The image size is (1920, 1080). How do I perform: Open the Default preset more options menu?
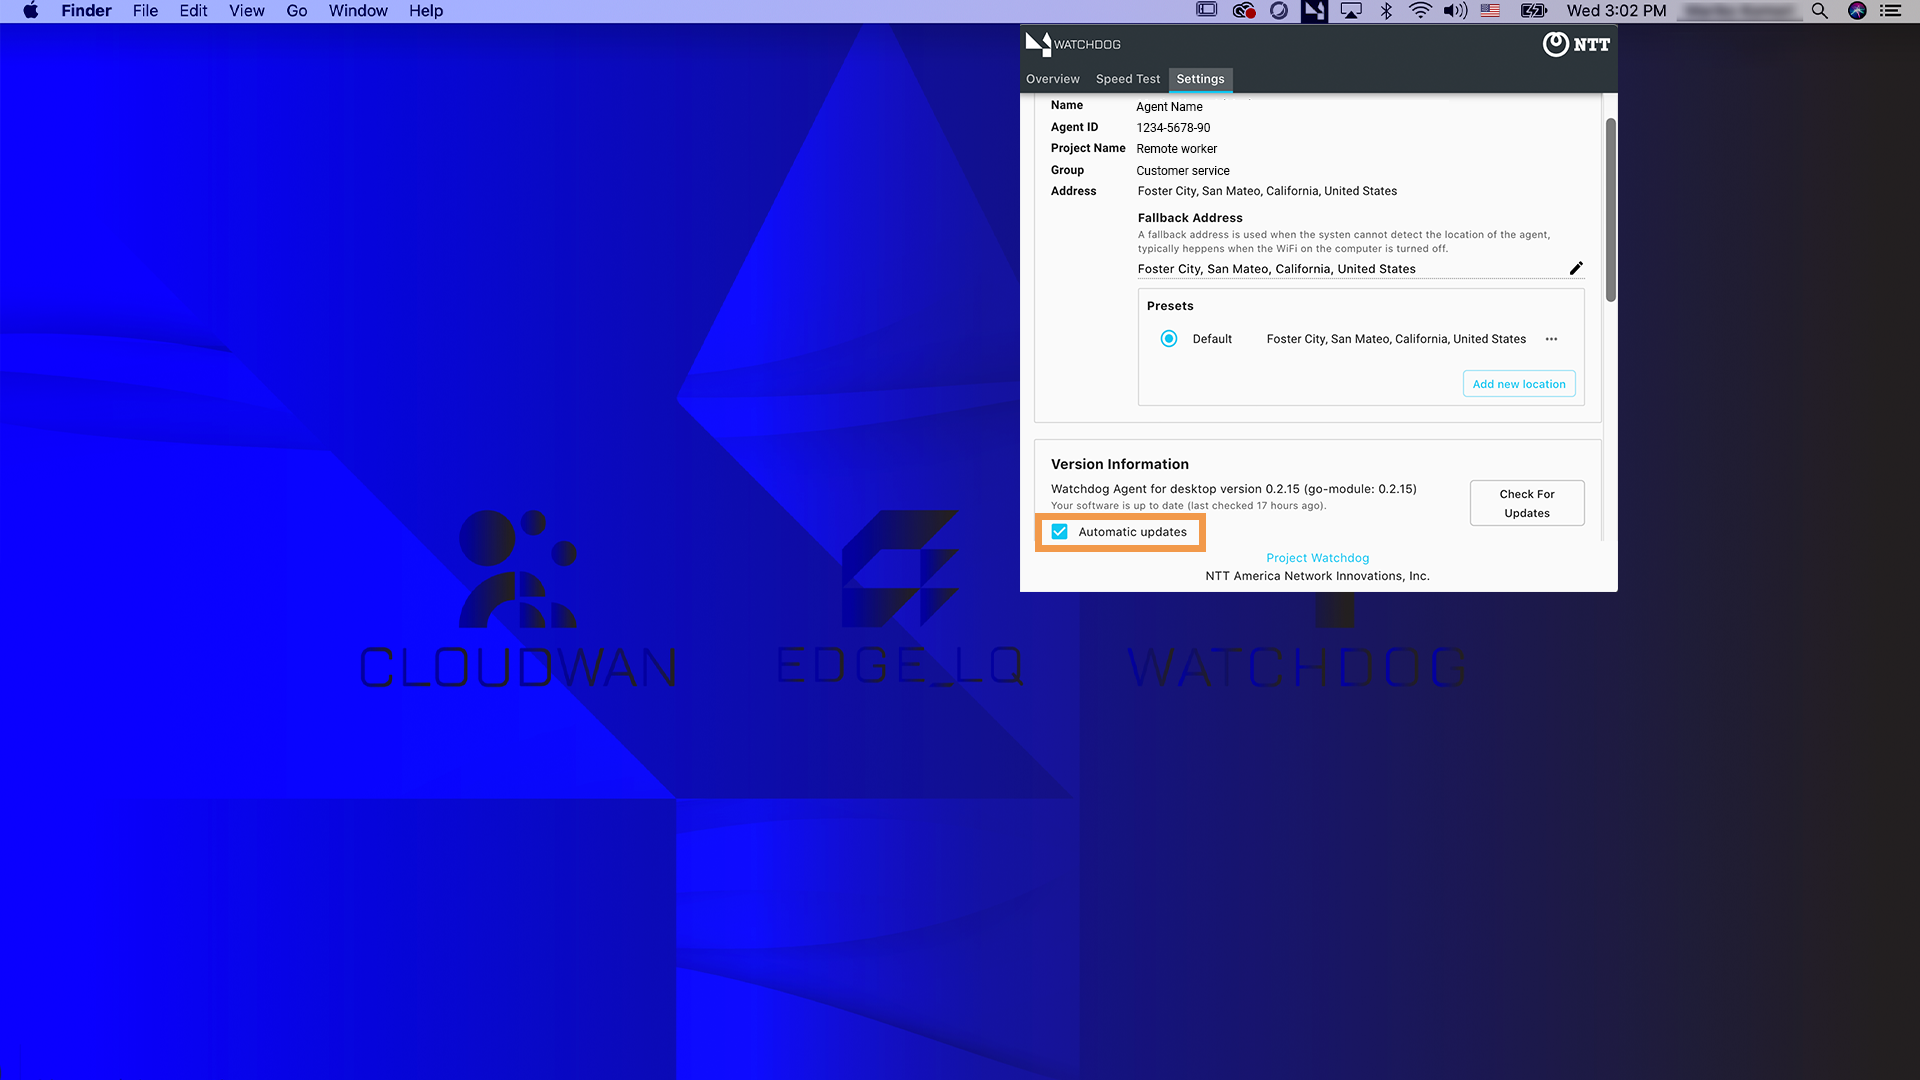[x=1551, y=339]
